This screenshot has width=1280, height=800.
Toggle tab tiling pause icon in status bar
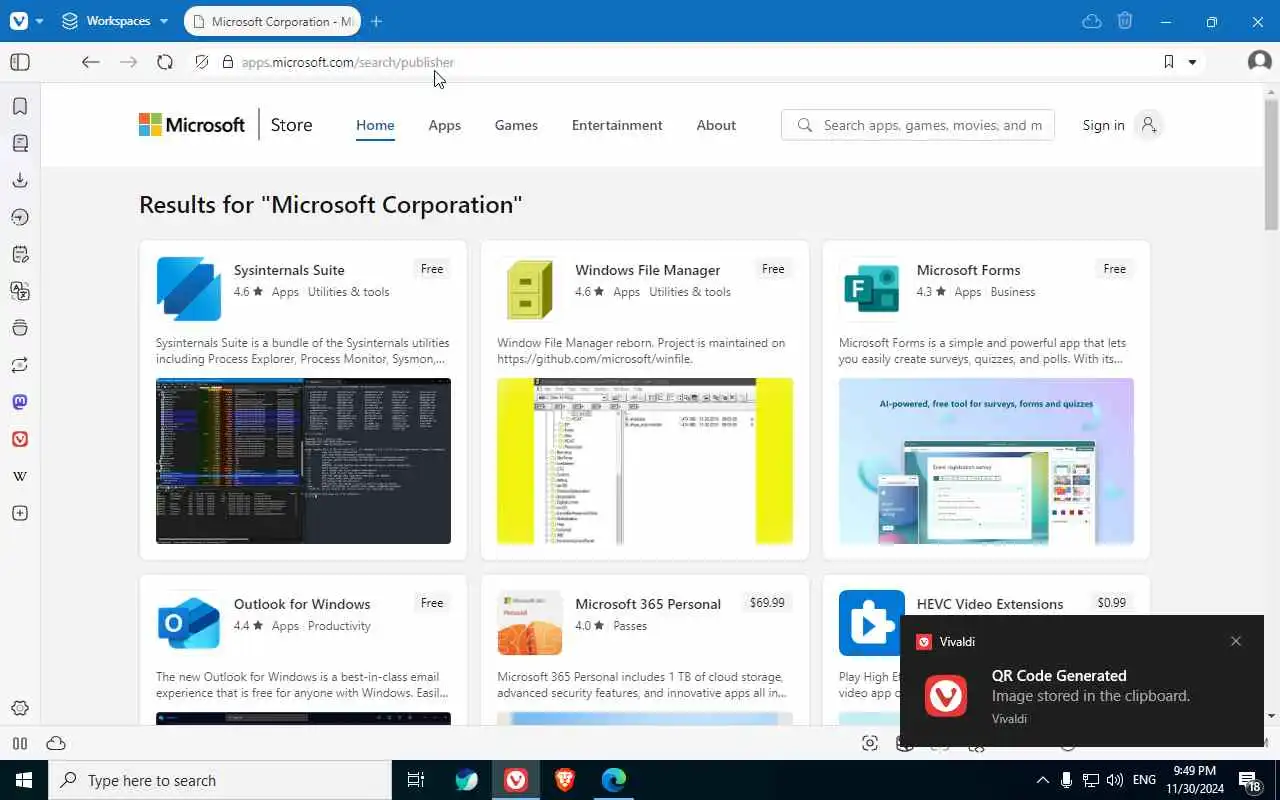coord(20,743)
